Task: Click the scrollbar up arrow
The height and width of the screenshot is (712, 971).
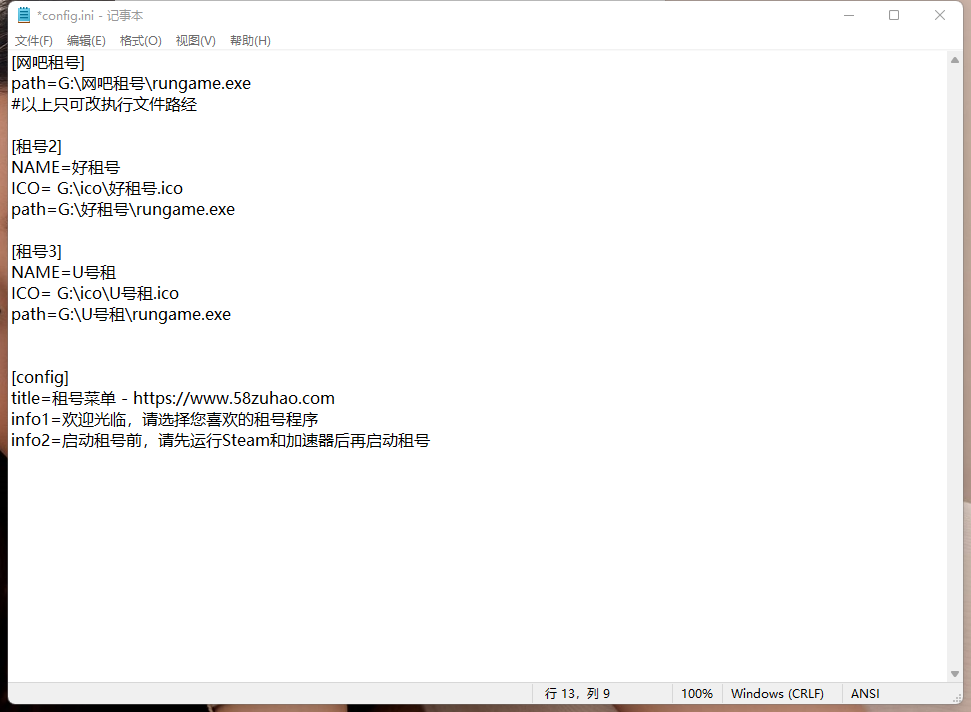Action: [954, 60]
